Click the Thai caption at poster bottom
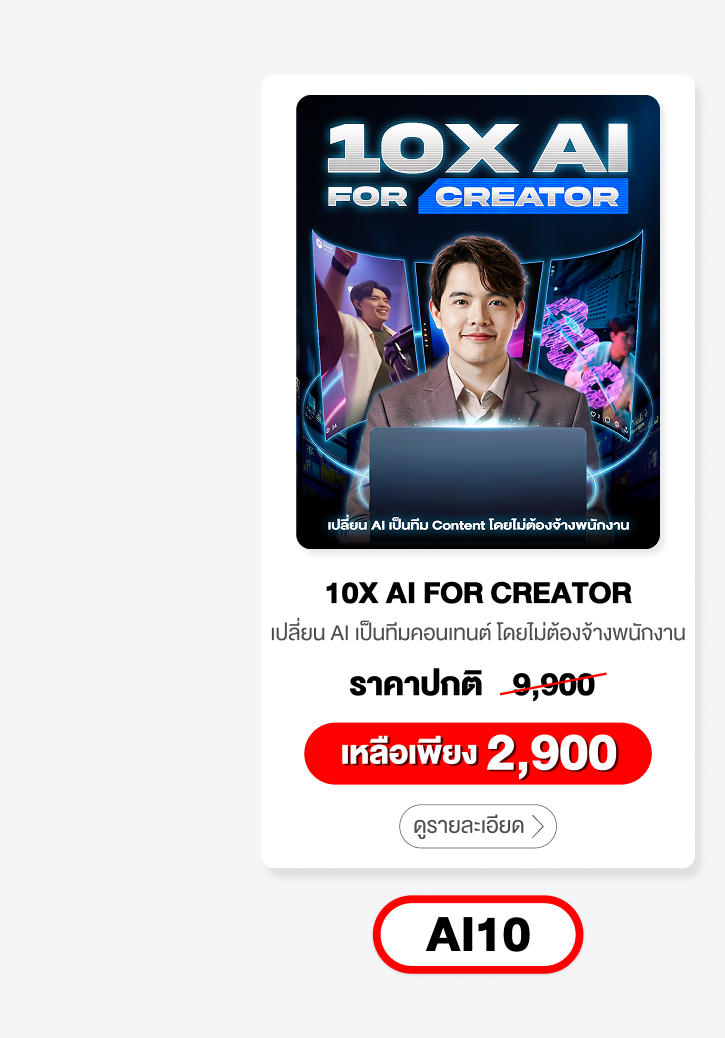 pyautogui.click(x=478, y=525)
